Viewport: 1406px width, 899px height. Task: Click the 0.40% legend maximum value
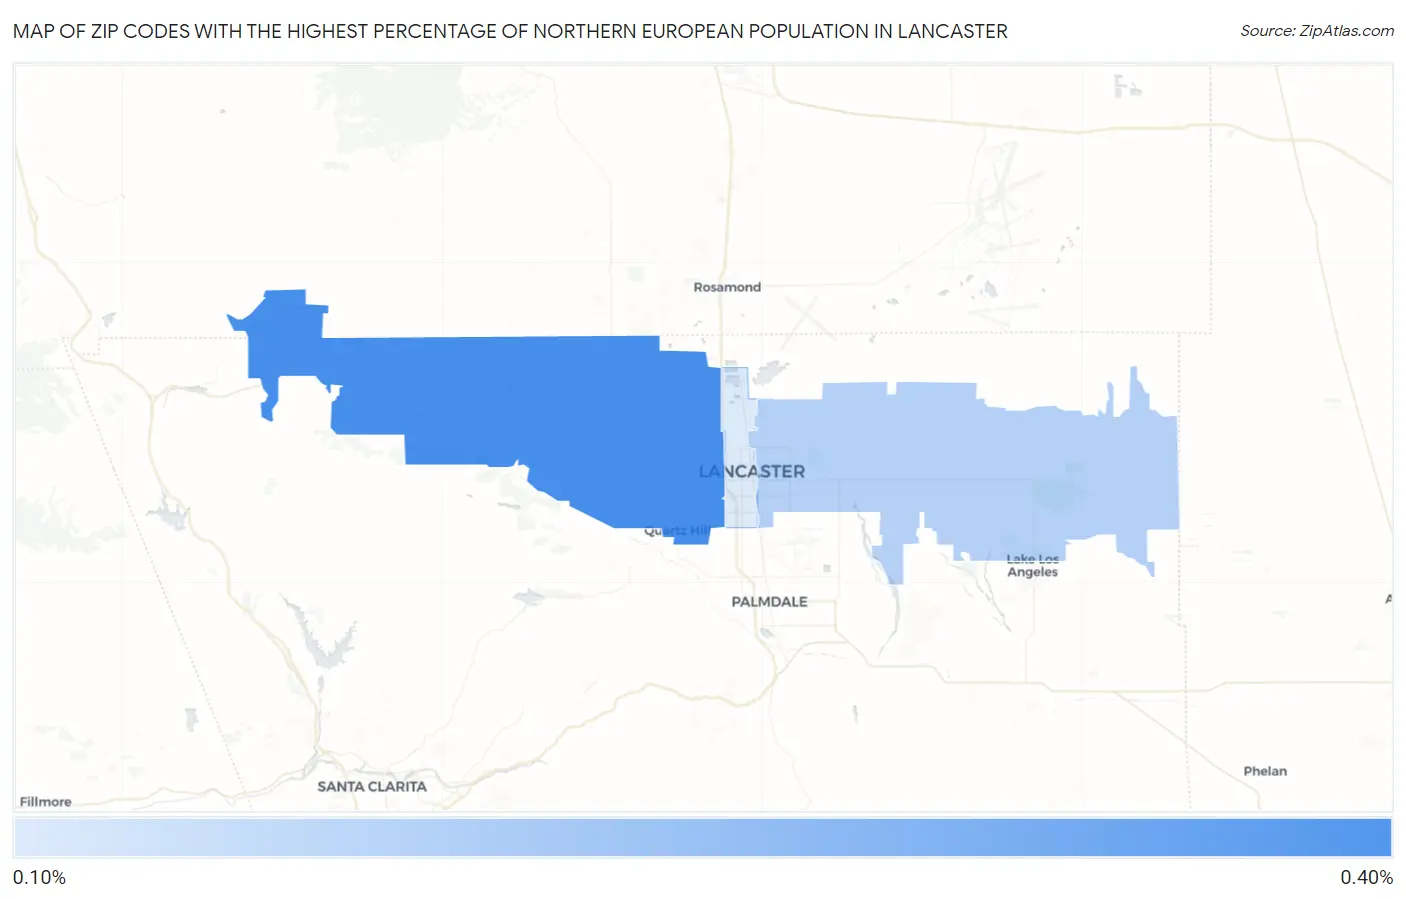(x=1366, y=878)
